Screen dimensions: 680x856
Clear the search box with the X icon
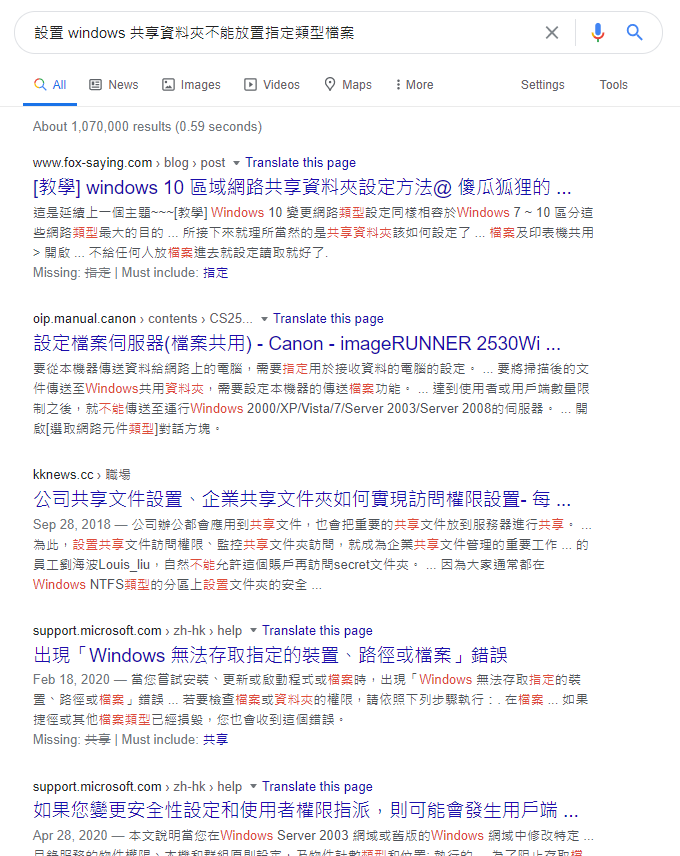pyautogui.click(x=552, y=33)
